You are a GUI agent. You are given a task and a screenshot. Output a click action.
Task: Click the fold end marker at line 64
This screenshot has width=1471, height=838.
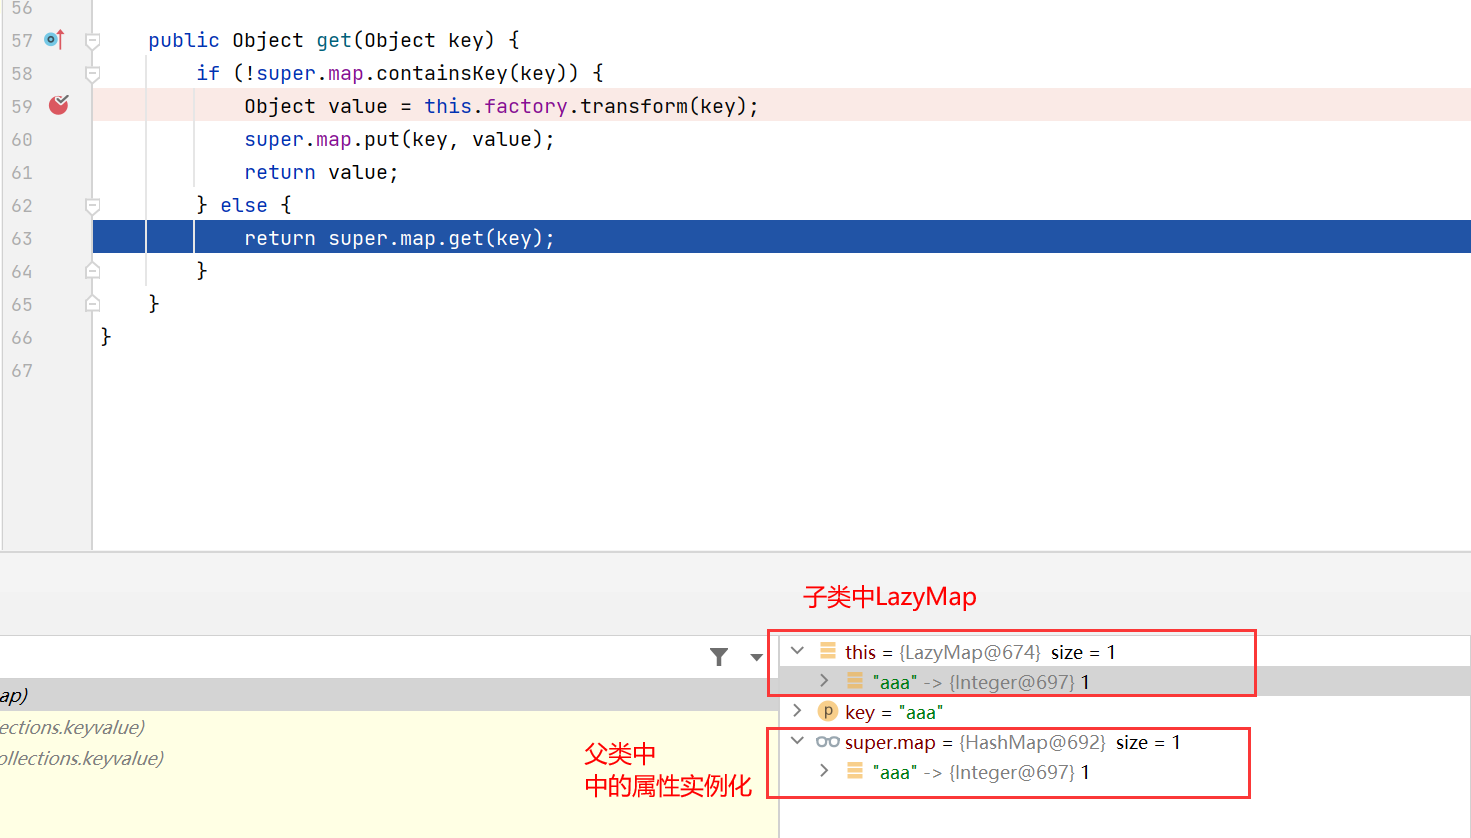(92, 271)
